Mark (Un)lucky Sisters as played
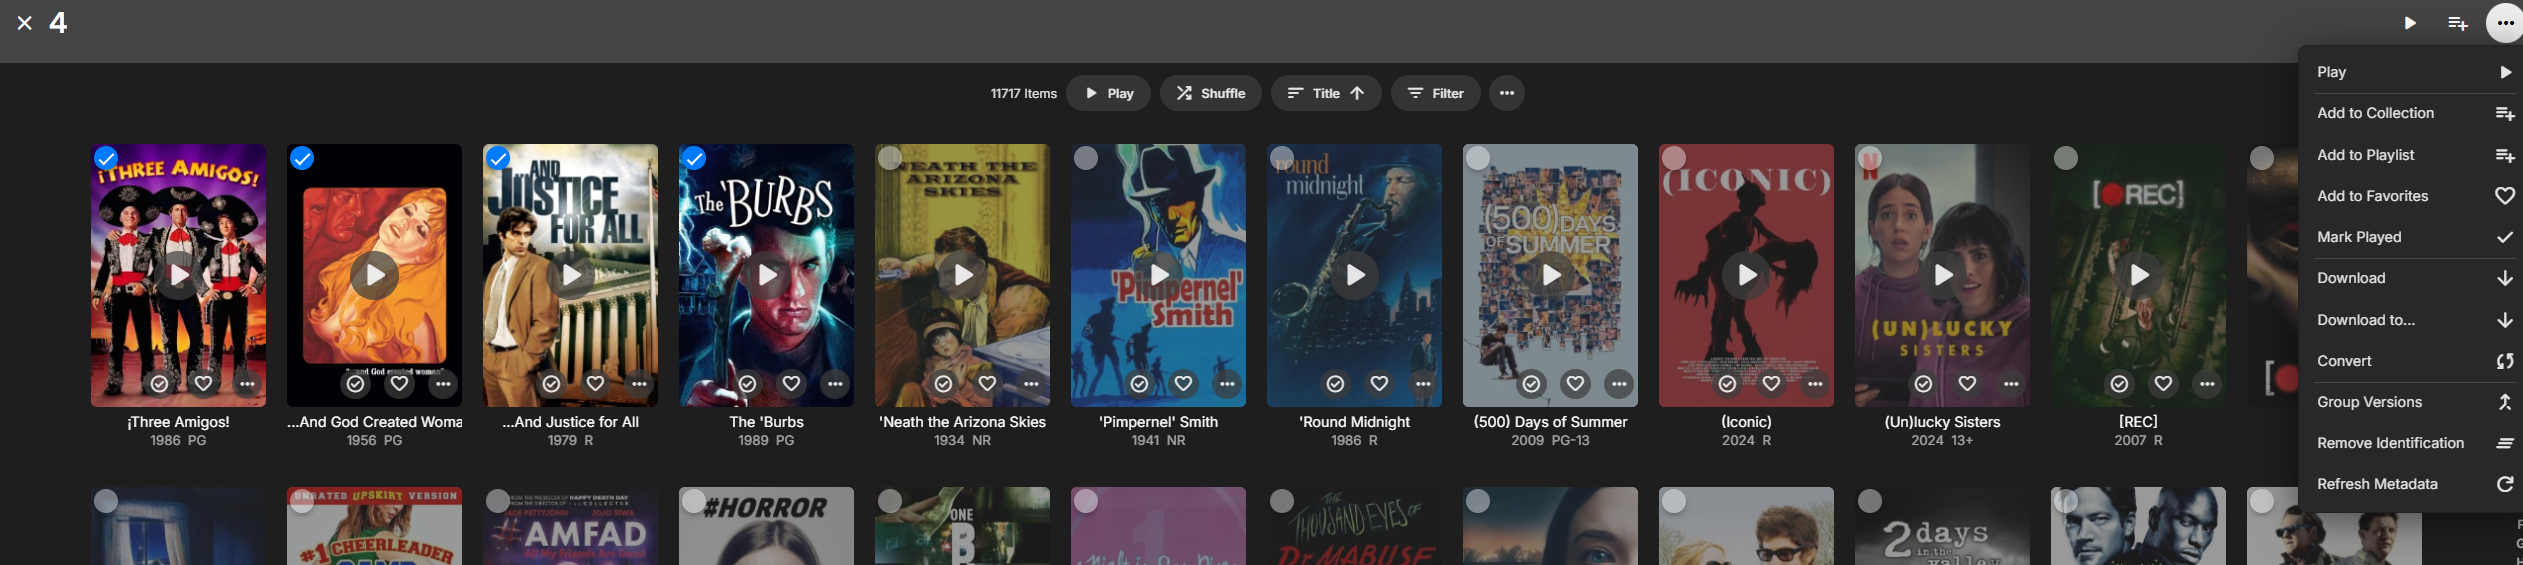This screenshot has height=565, width=2523. (x=1923, y=384)
